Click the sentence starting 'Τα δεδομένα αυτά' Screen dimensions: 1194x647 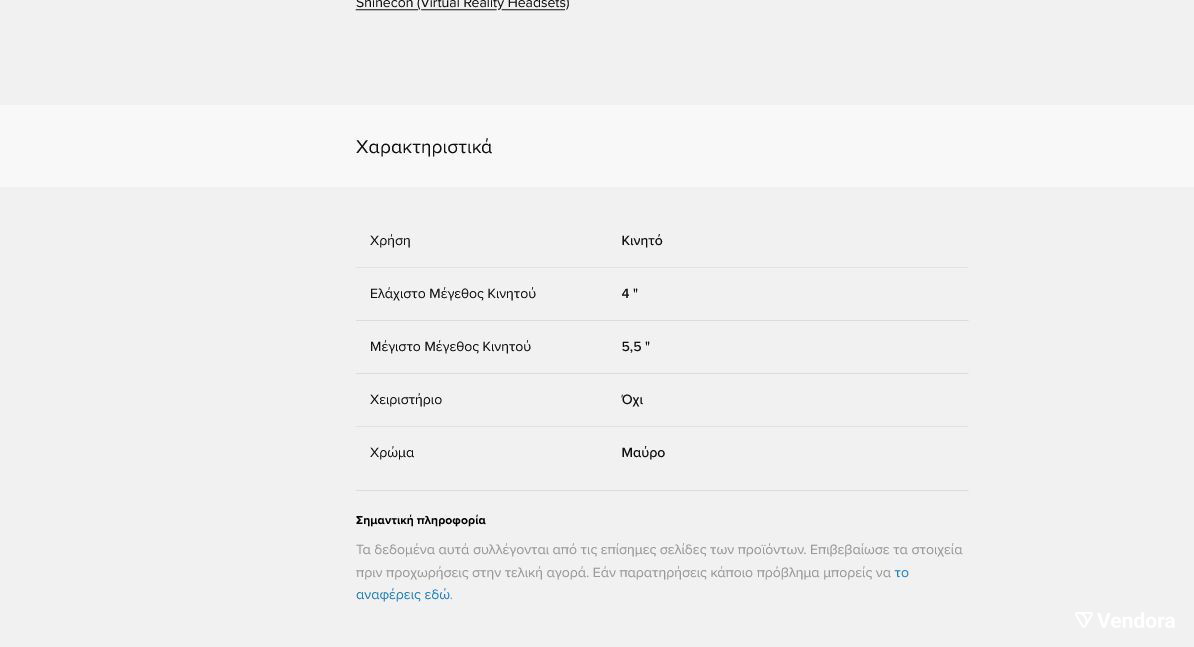point(581,550)
